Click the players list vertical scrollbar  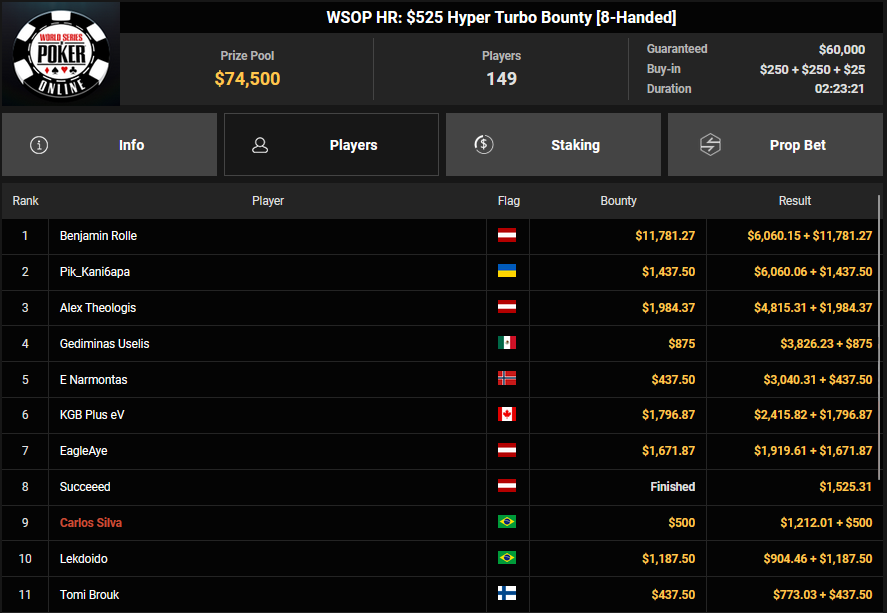880,300
